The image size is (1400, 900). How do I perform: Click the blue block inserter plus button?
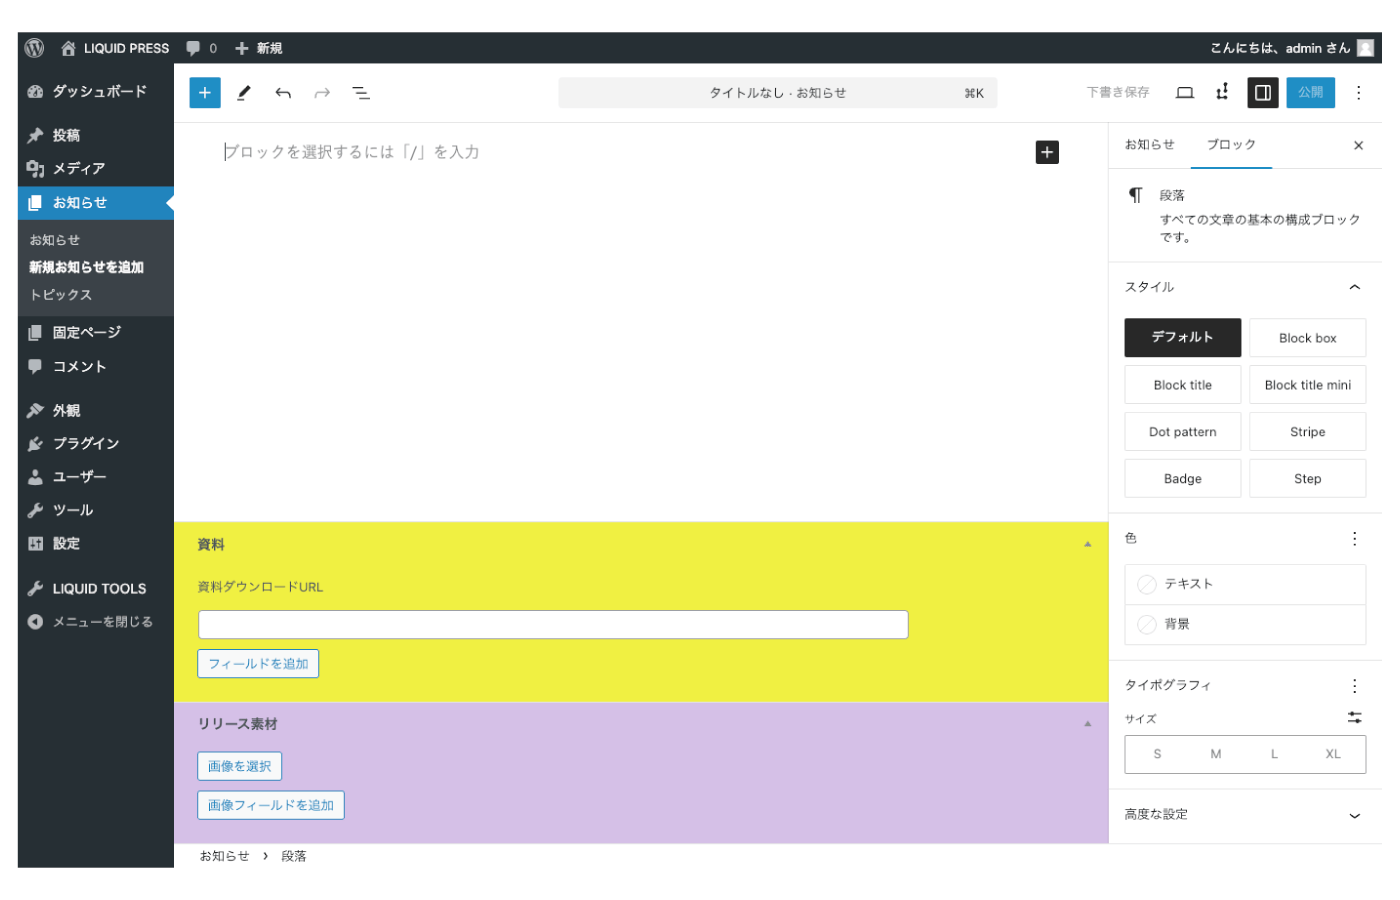(x=205, y=93)
